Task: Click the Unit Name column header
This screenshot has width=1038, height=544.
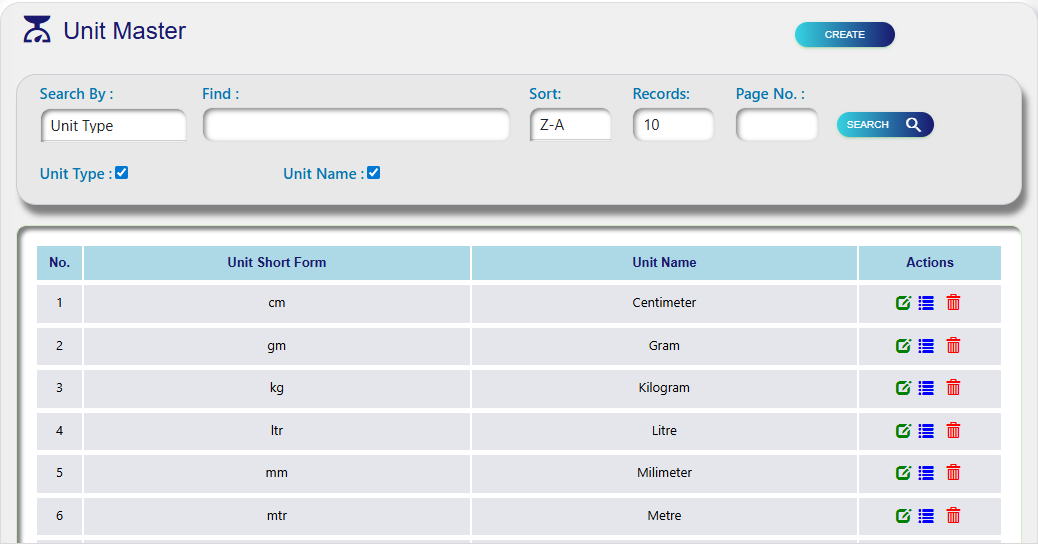Action: pyautogui.click(x=664, y=263)
